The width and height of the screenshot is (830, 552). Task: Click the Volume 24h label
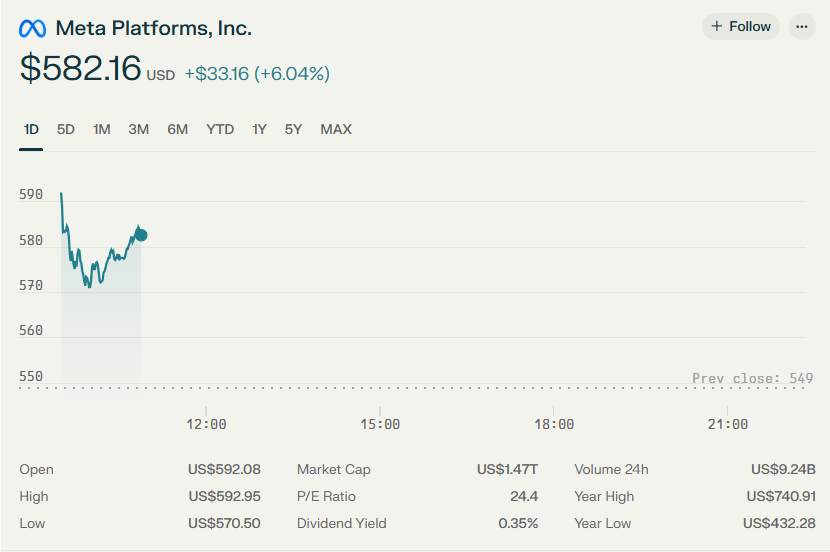[611, 469]
